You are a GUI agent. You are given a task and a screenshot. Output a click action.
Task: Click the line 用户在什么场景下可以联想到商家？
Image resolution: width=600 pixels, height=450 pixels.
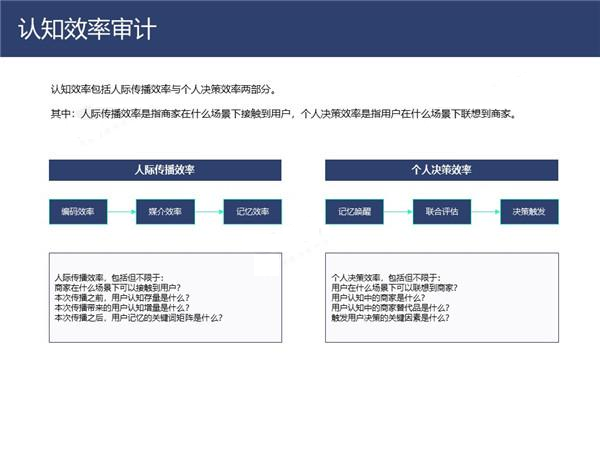click(x=394, y=287)
